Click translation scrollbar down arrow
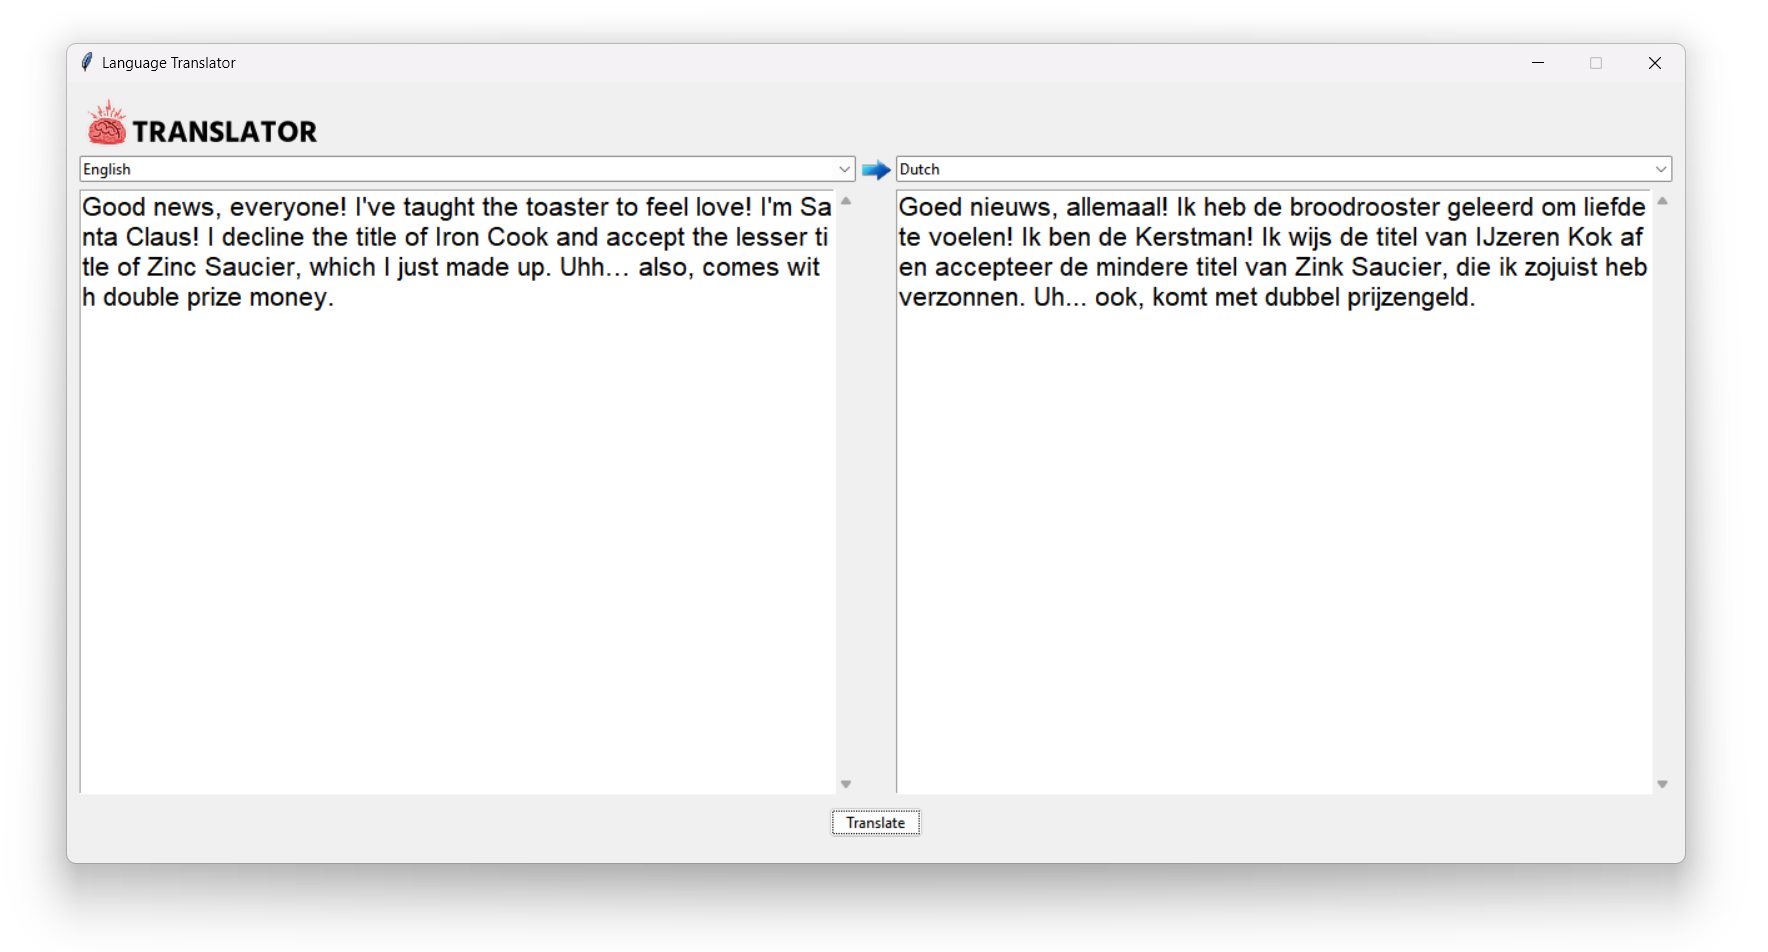Image resolution: width=1768 pixels, height=952 pixels. [1662, 784]
